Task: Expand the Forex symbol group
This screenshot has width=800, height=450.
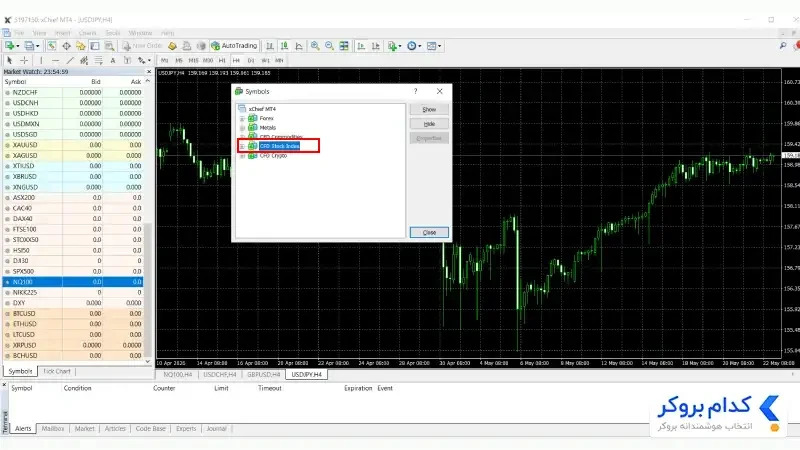Action: click(x=242, y=118)
